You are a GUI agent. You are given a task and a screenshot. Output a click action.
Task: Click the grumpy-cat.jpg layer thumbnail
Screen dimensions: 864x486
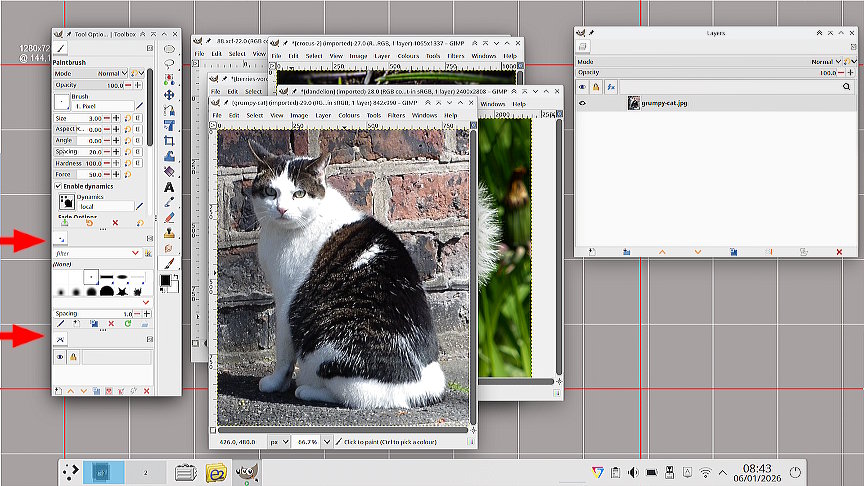(633, 102)
